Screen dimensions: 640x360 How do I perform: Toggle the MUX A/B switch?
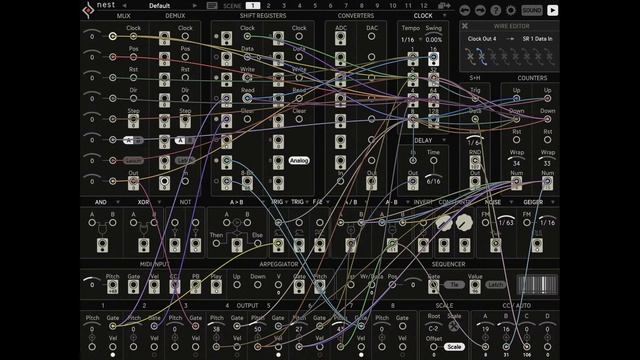(133, 140)
